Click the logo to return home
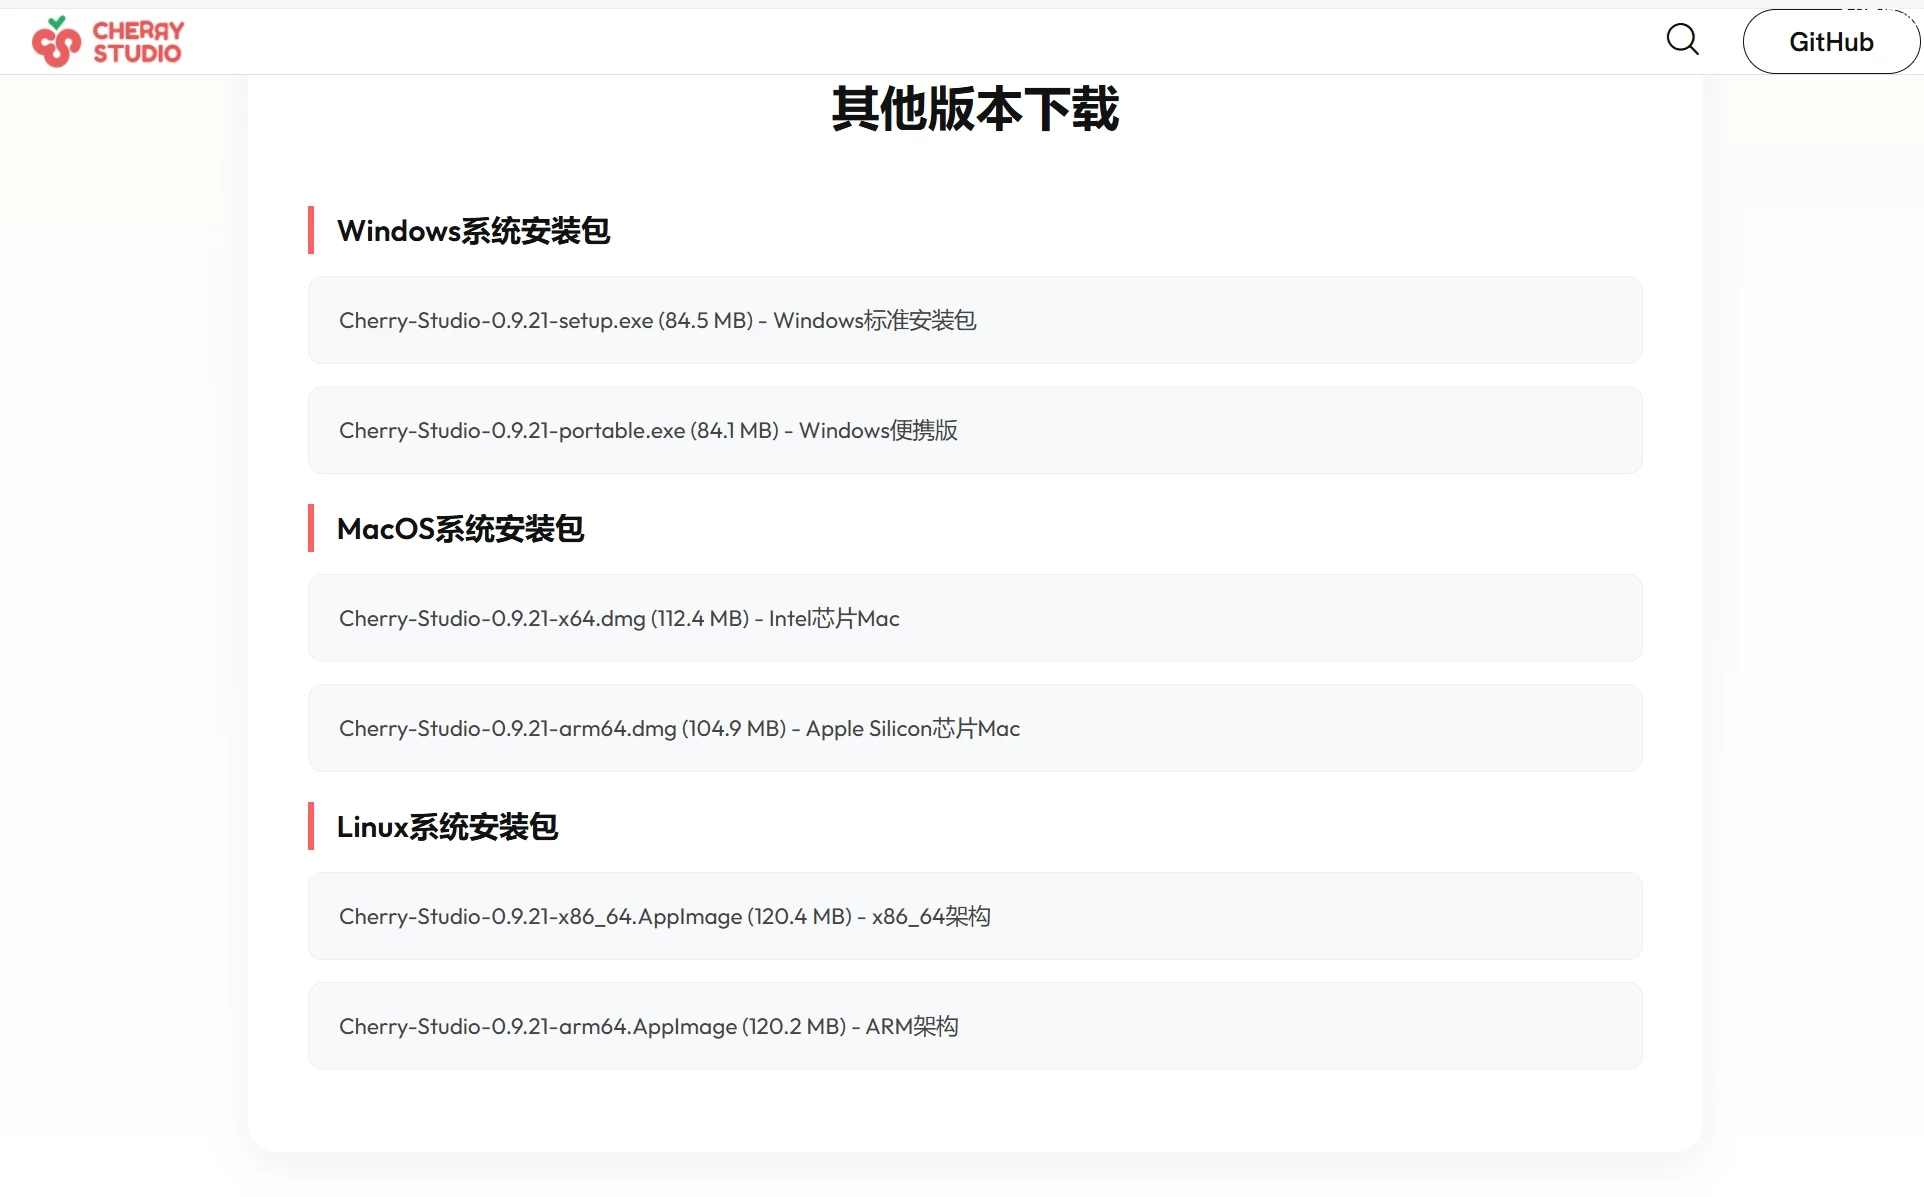The height and width of the screenshot is (1197, 1924). coord(107,41)
